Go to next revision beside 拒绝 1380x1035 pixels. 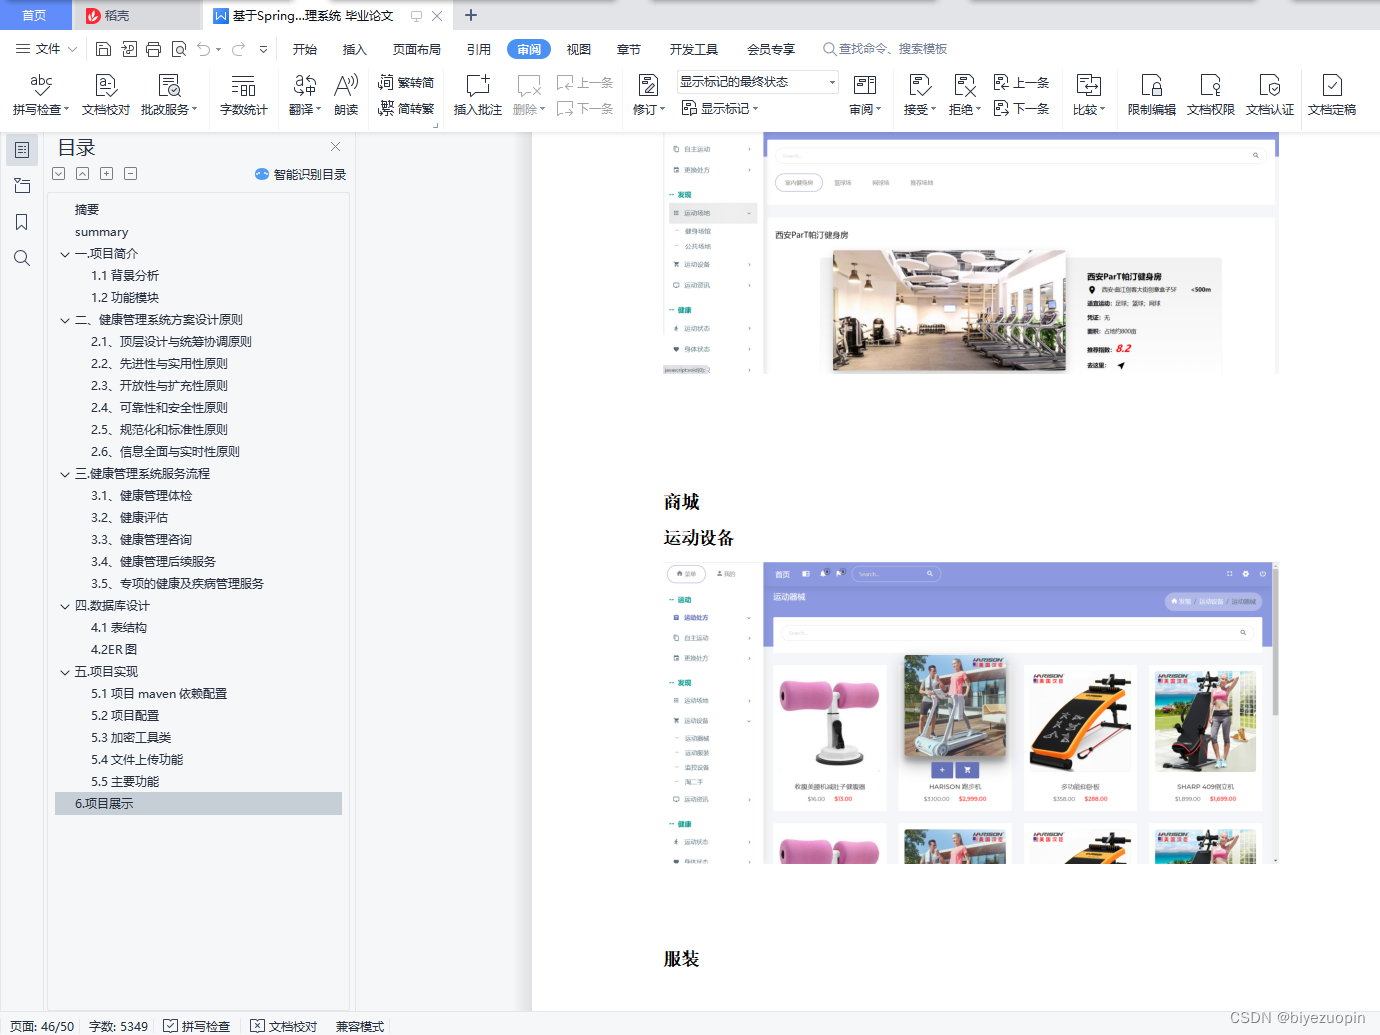click(x=1022, y=108)
